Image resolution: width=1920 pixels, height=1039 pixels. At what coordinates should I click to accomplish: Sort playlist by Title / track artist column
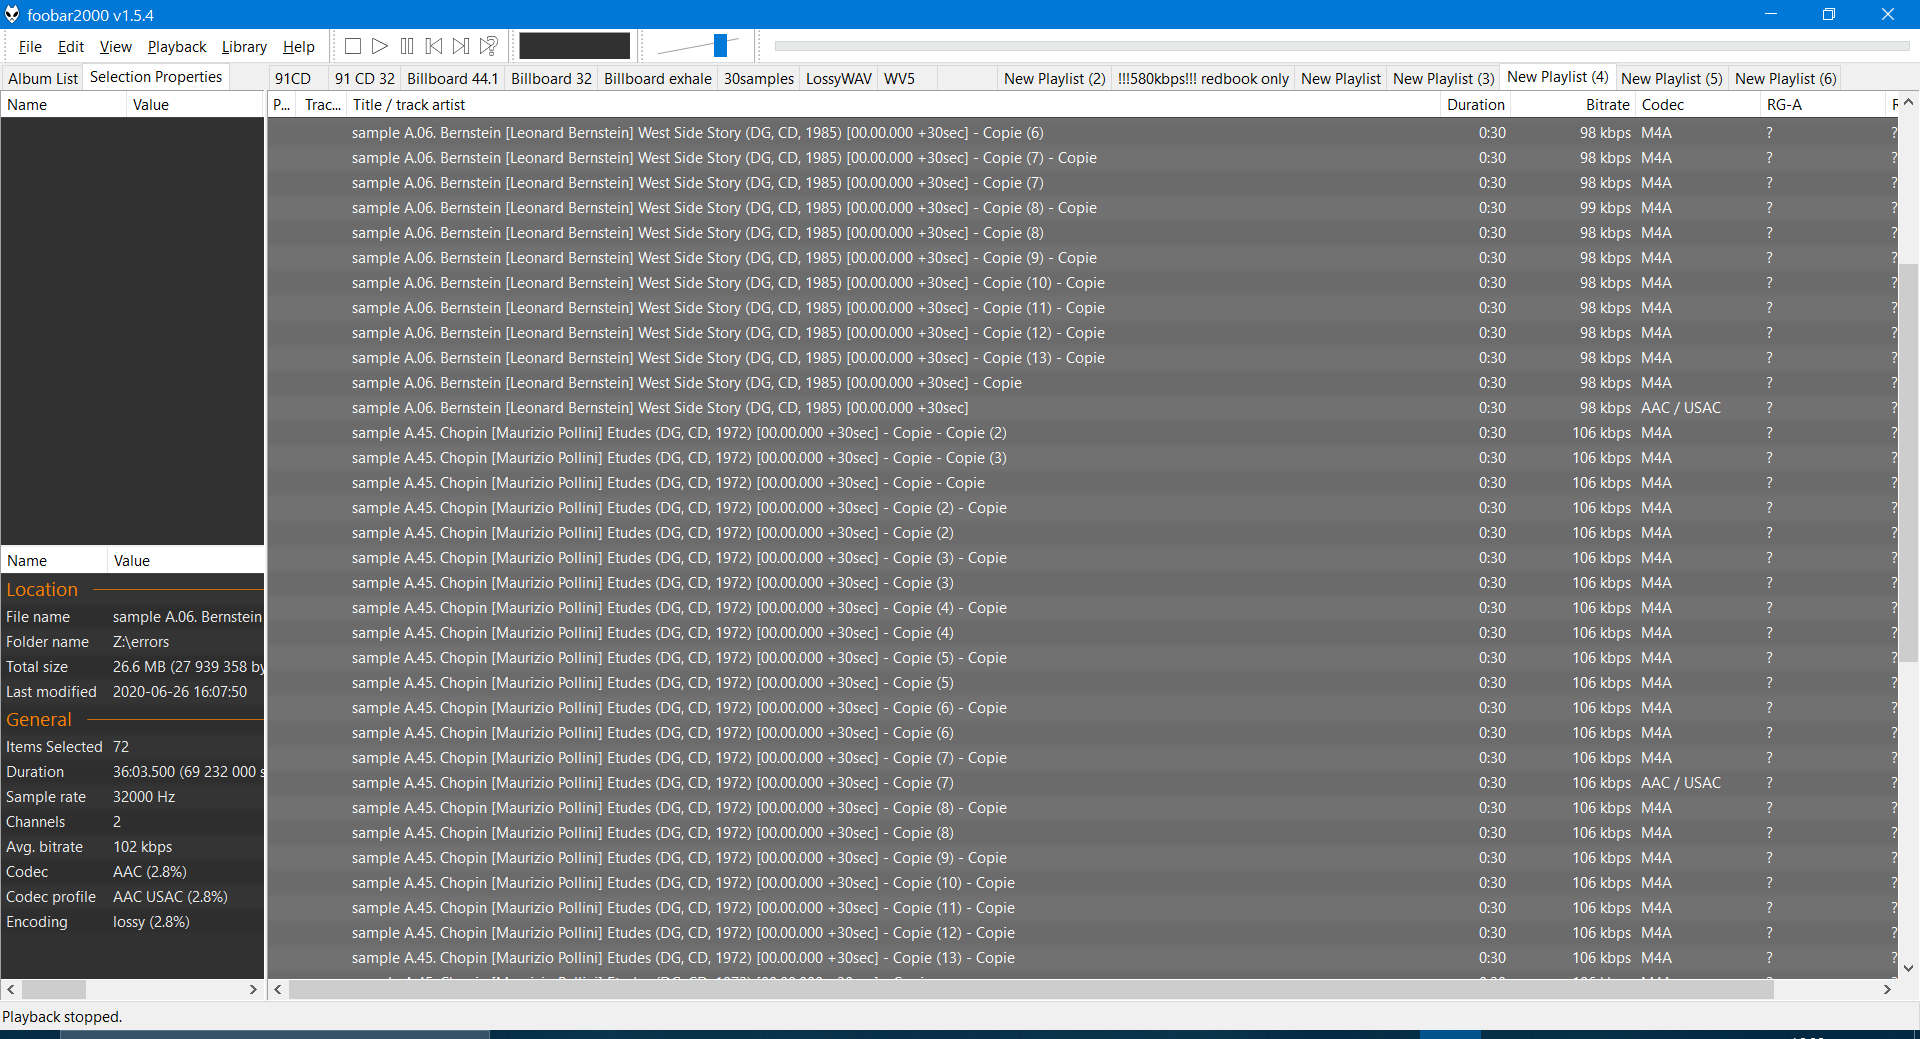click(x=894, y=105)
